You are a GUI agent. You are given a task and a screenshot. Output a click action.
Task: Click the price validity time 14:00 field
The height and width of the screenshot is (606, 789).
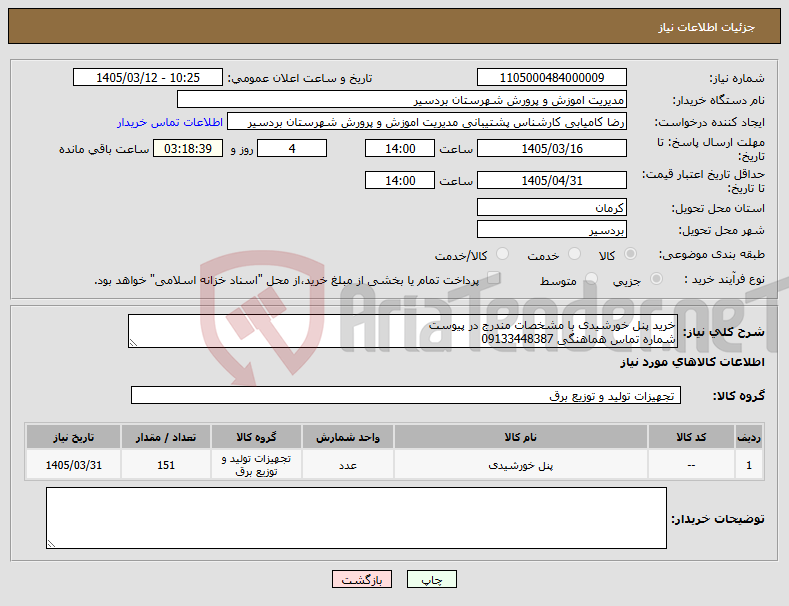(400, 180)
